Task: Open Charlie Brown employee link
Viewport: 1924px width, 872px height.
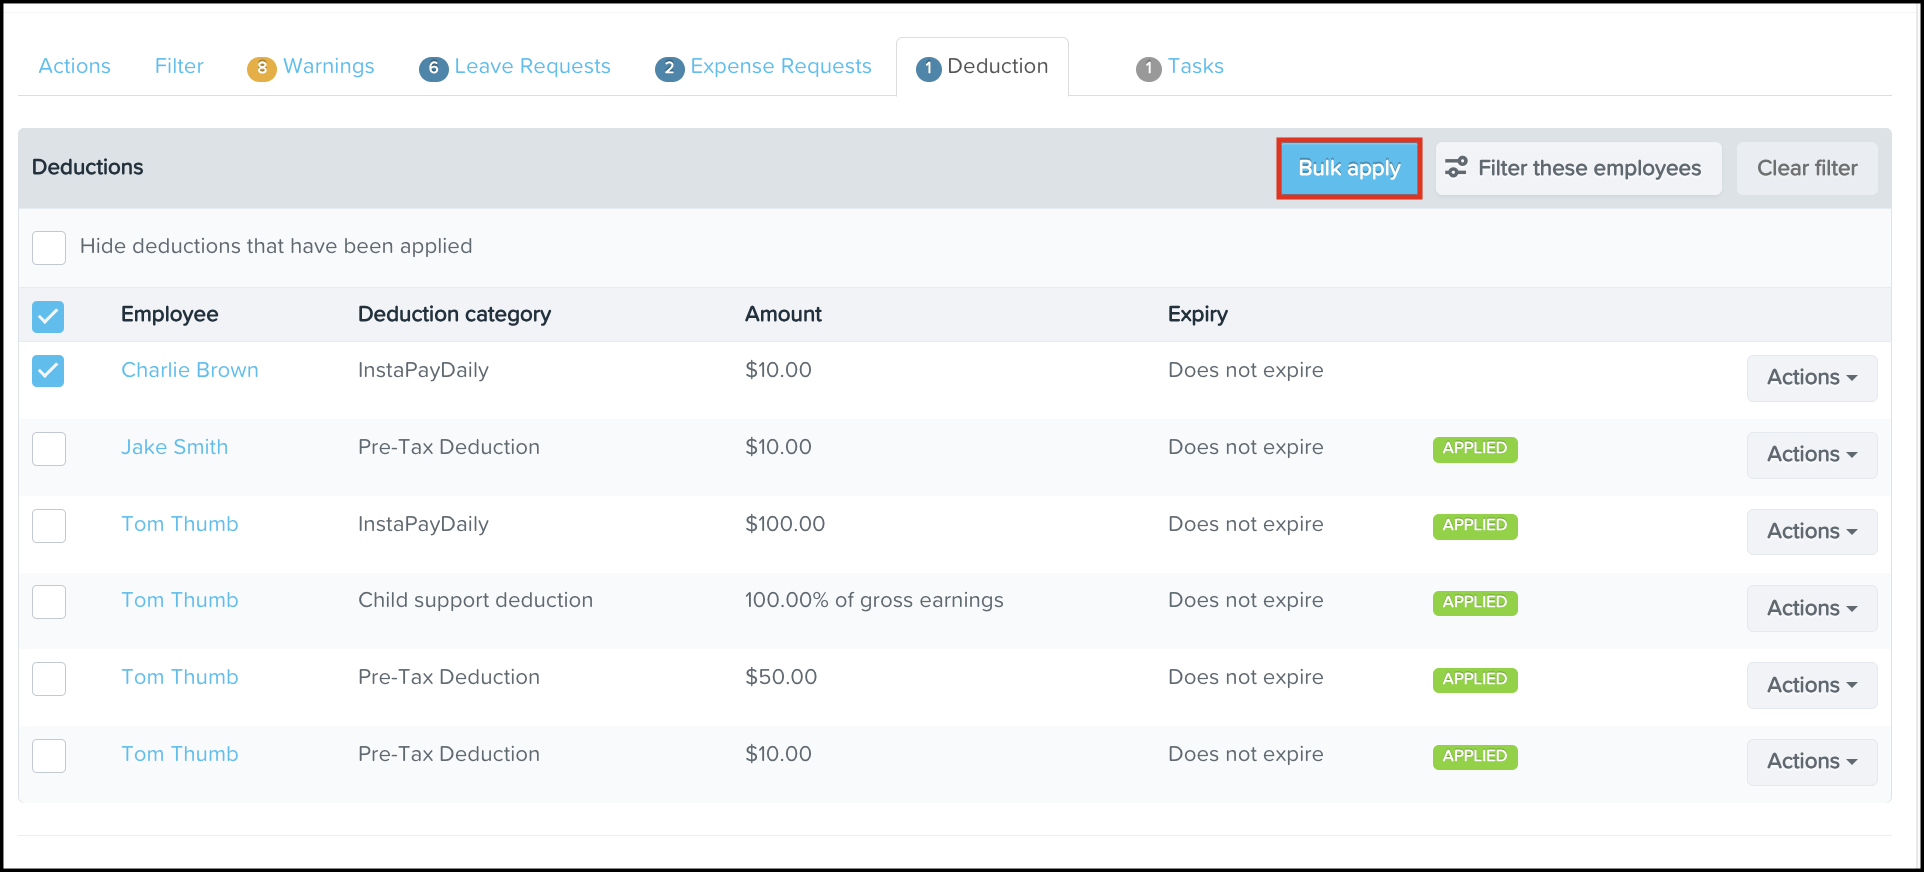Action: (189, 370)
